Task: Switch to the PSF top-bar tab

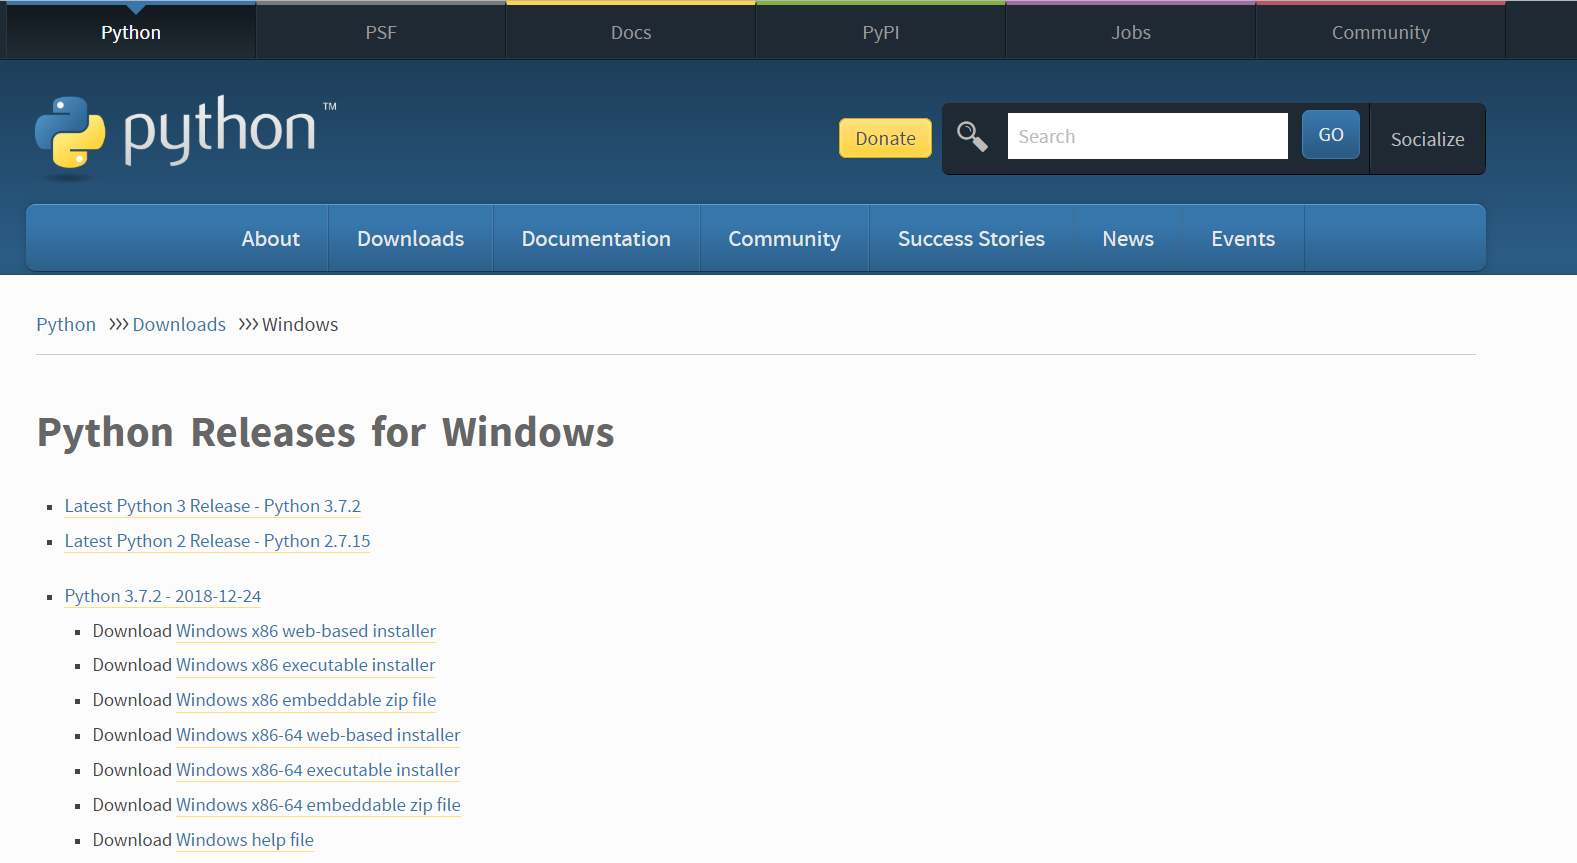Action: click(x=381, y=32)
